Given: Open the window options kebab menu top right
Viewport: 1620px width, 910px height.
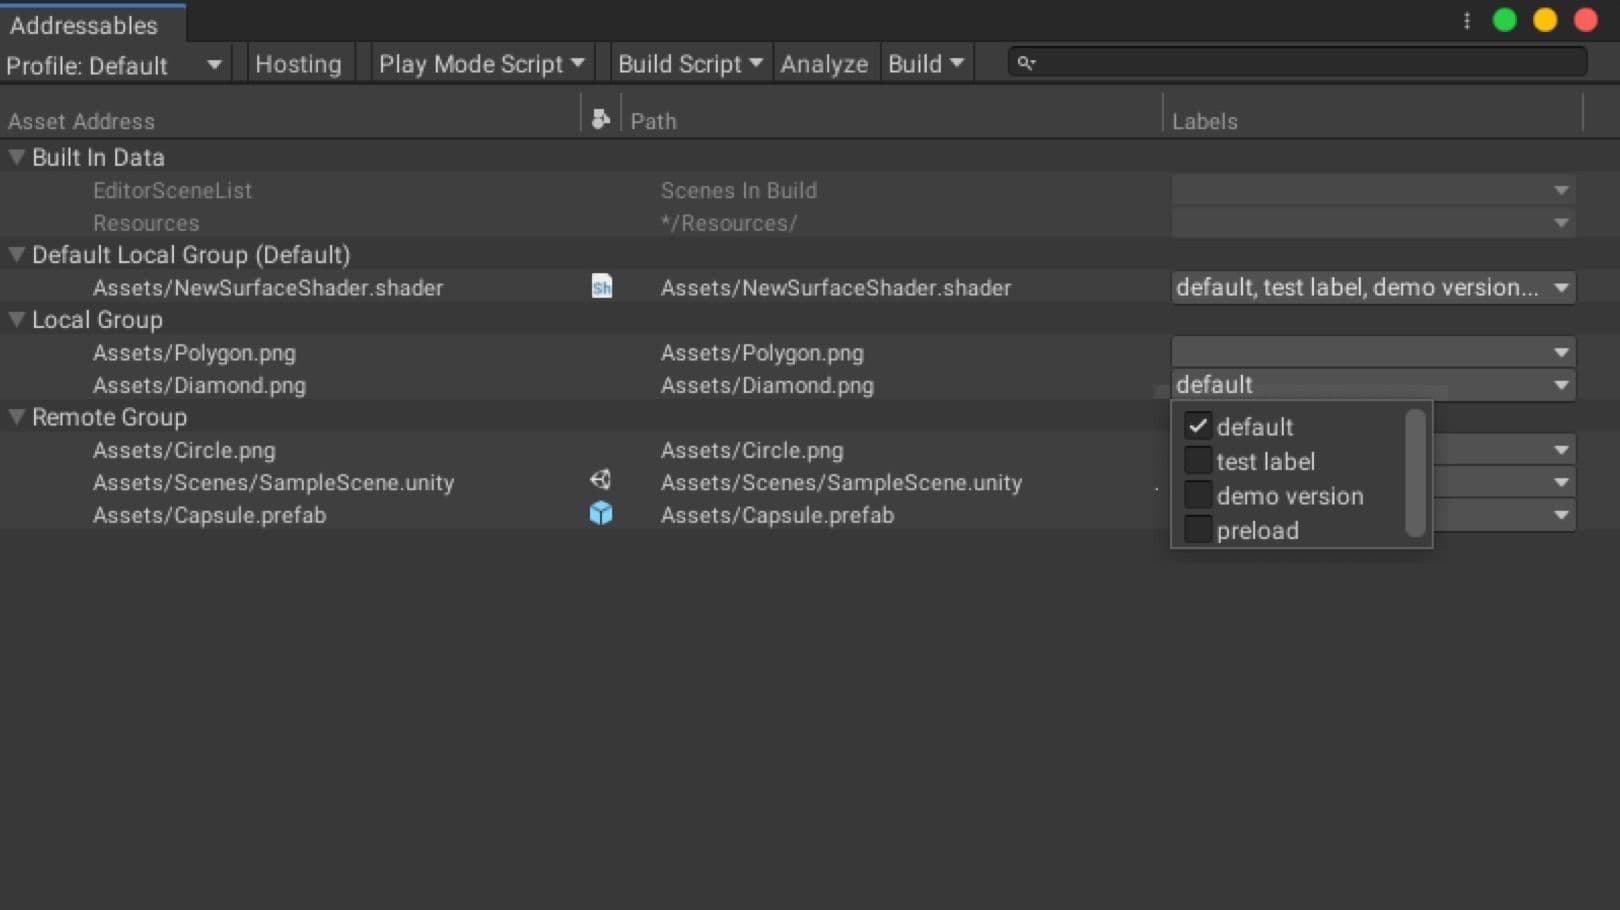Looking at the screenshot, I should pos(1467,18).
